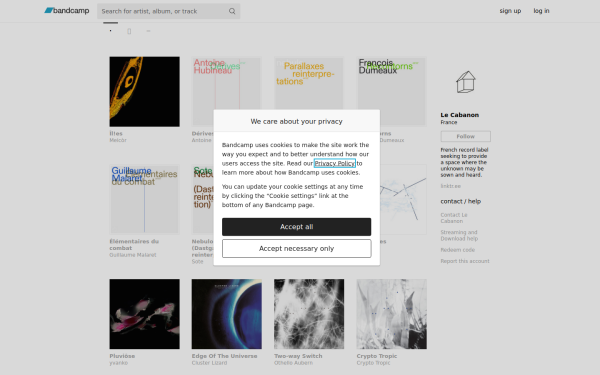Click Élémentaires du combat title text
600x375 pixels.
[134, 245]
